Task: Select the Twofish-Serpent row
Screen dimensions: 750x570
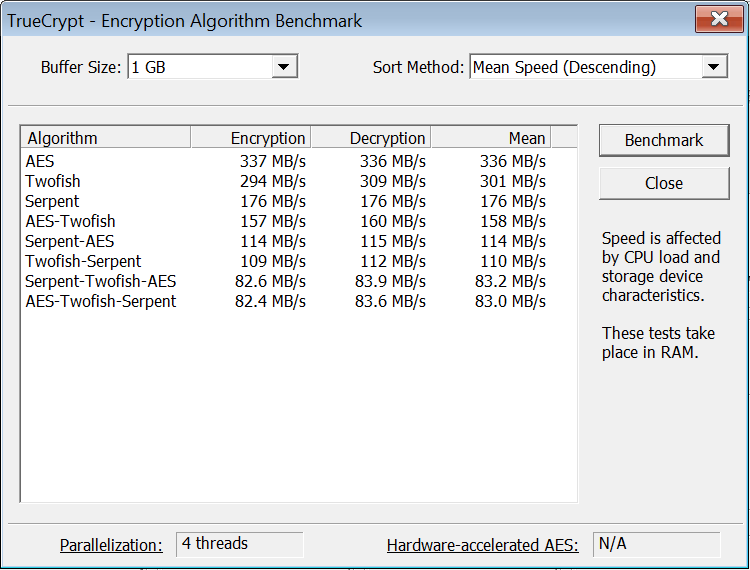Action: [83, 261]
